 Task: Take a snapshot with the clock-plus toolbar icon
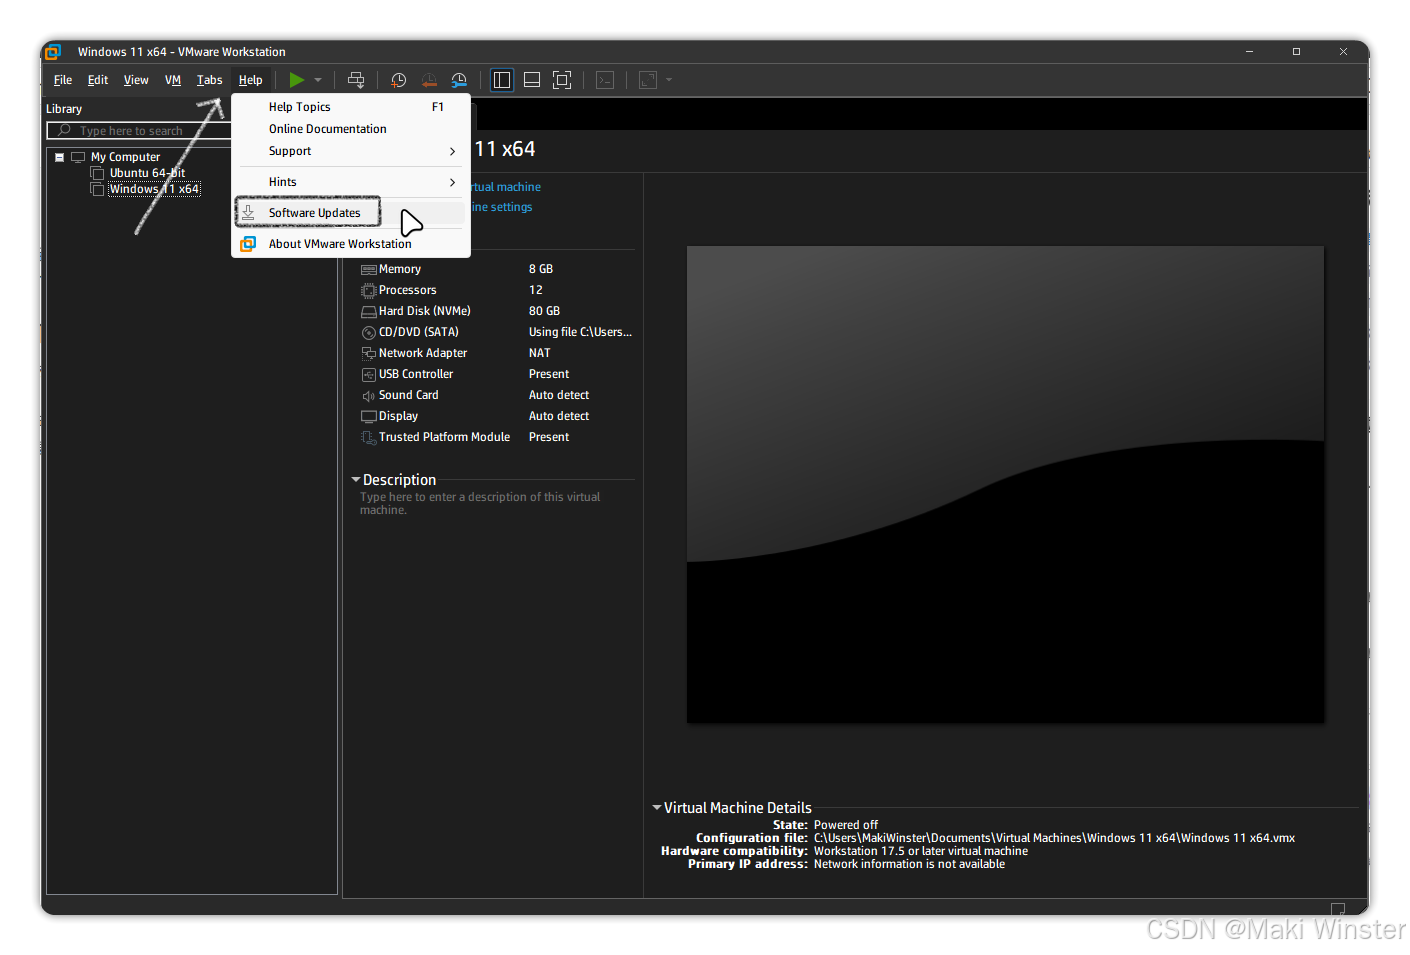point(398,80)
